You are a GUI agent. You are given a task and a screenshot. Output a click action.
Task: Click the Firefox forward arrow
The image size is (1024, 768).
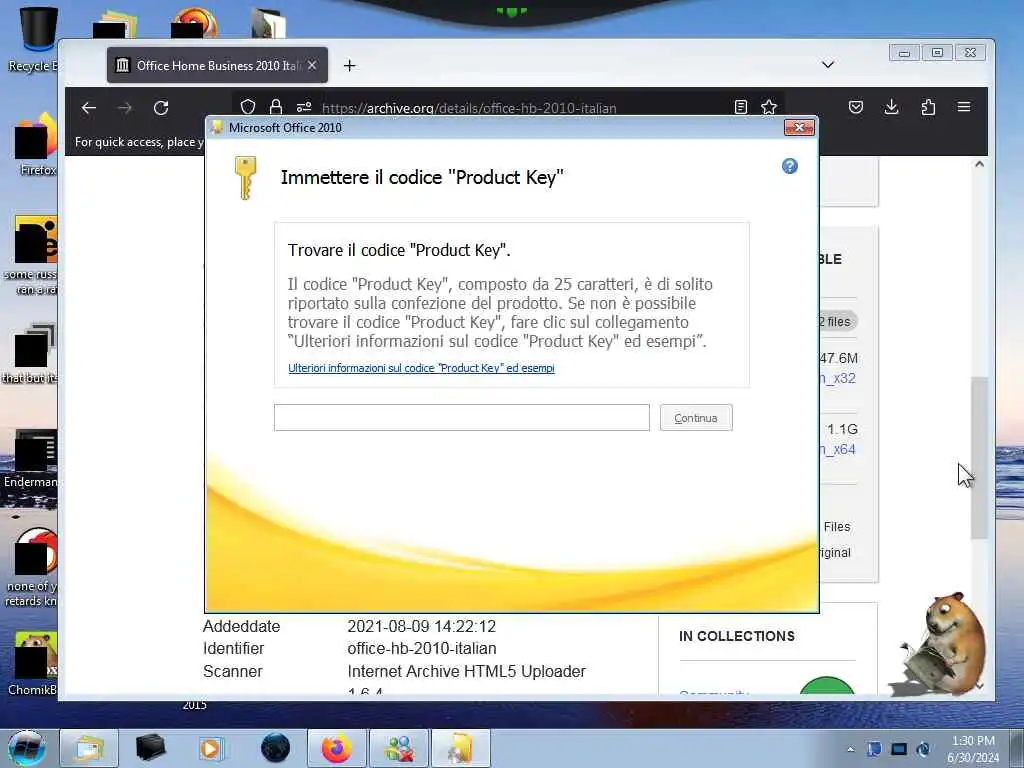pos(125,108)
